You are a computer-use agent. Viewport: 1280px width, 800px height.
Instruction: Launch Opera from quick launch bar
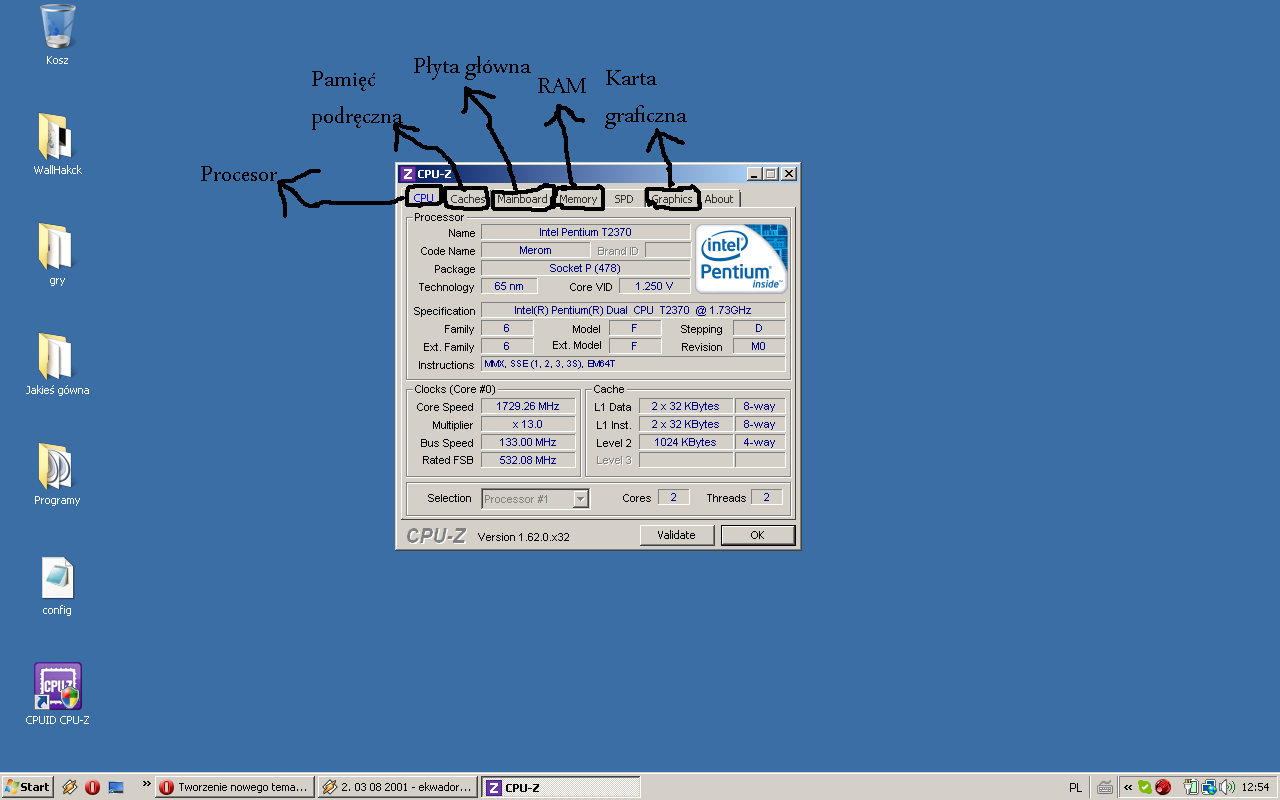93,787
